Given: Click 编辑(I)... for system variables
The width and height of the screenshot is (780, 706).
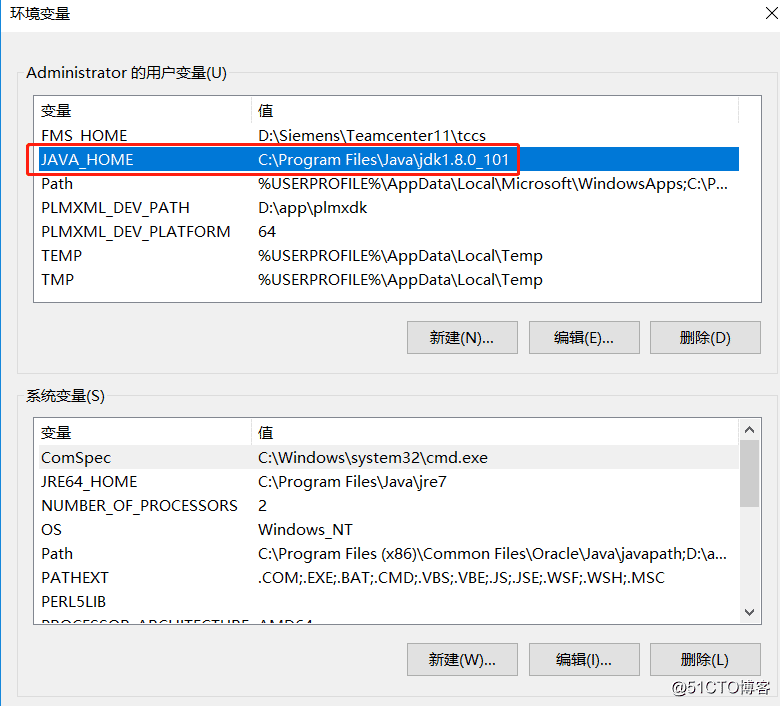Looking at the screenshot, I should tap(584, 660).
